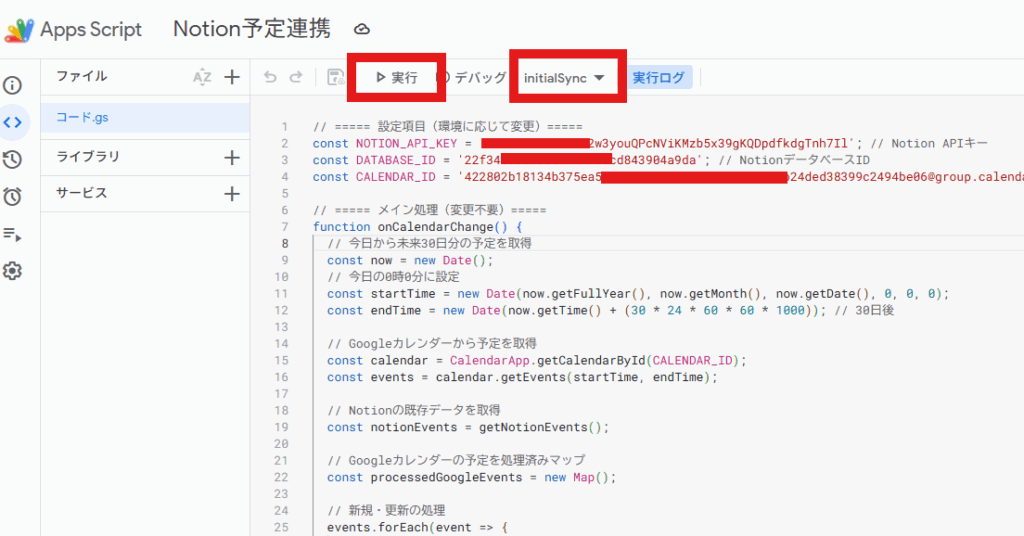Open the Executions list icon
This screenshot has width=1024, height=536.
(x=12, y=234)
